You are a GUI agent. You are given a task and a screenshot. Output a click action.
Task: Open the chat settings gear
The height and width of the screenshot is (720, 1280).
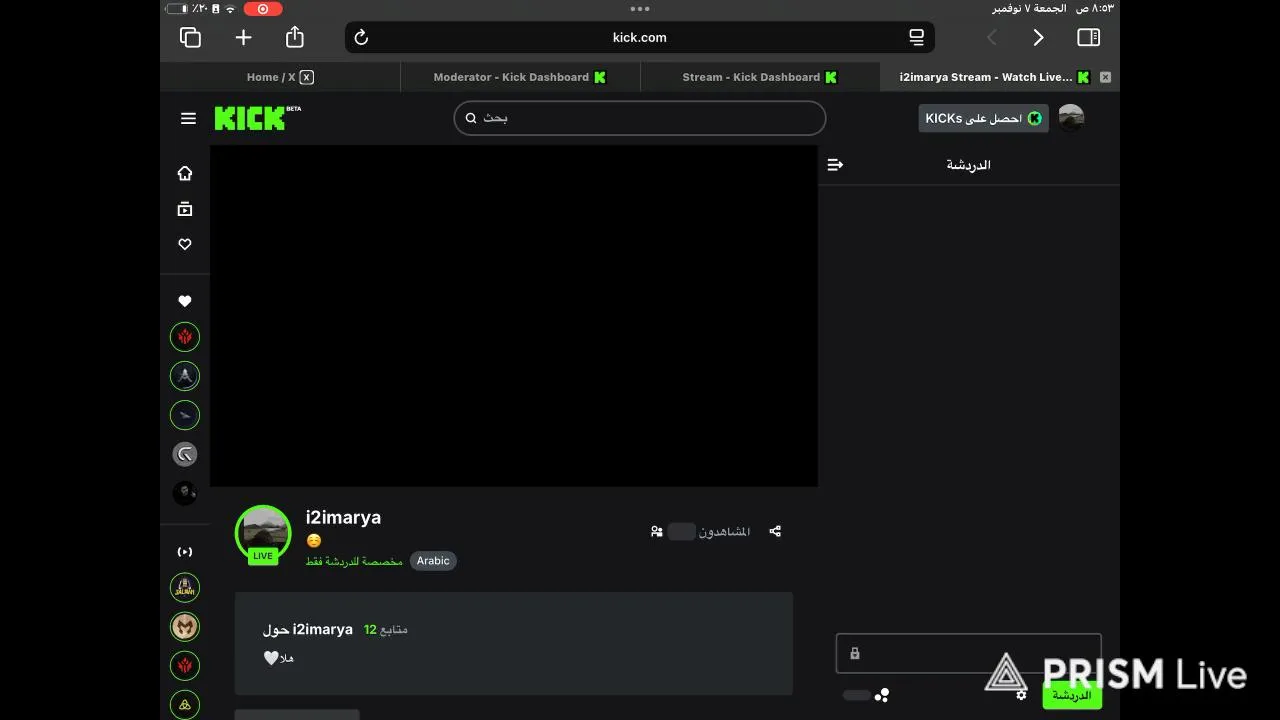1021,695
